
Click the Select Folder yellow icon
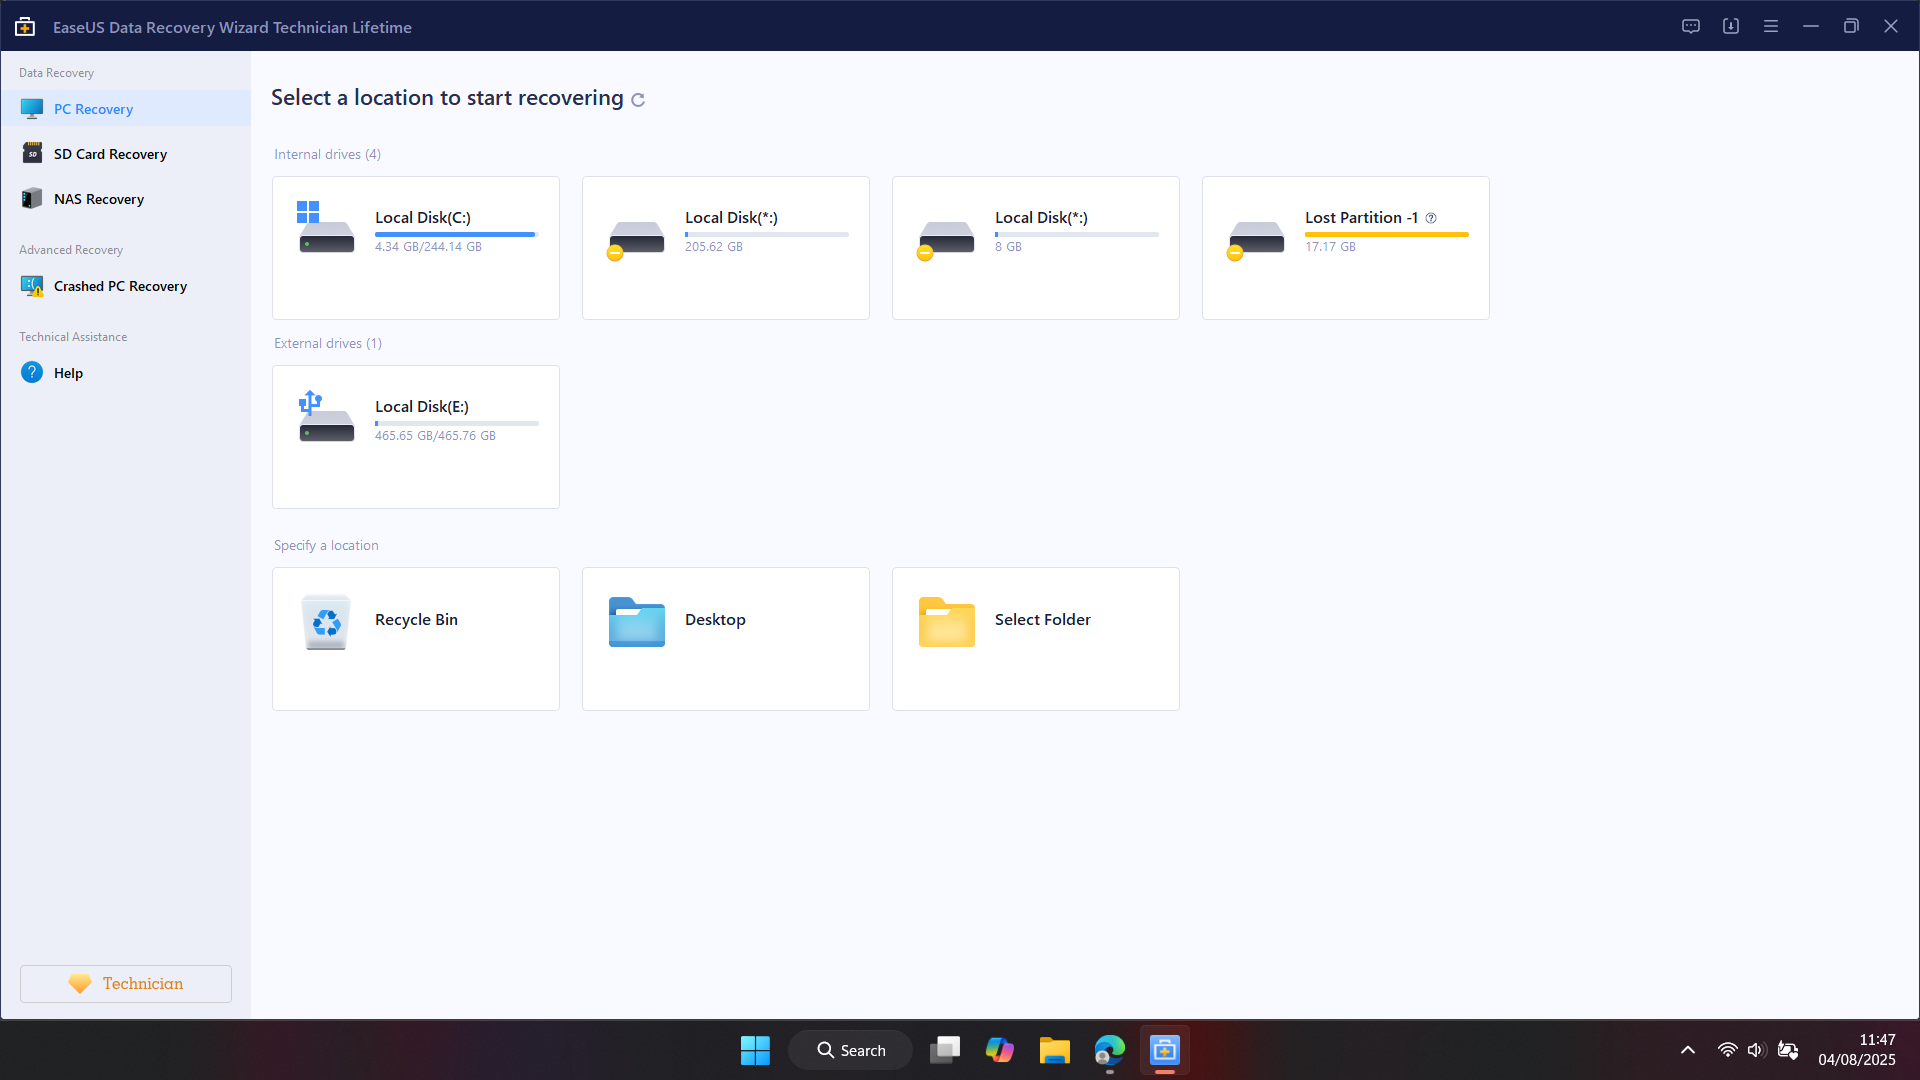[x=946, y=622]
